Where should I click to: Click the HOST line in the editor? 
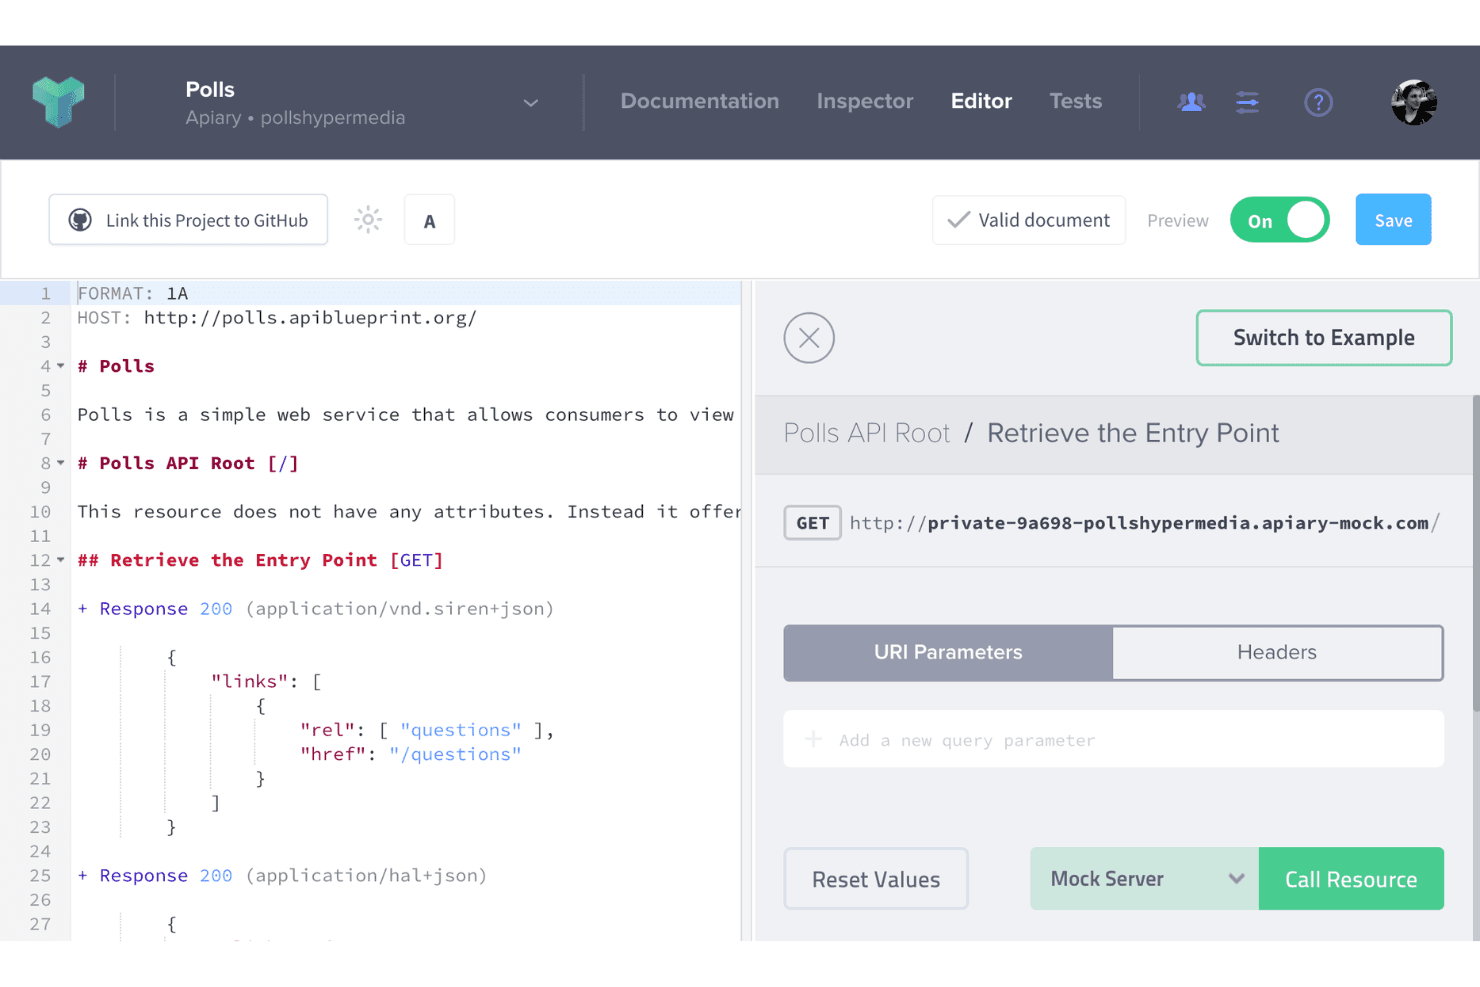(277, 318)
